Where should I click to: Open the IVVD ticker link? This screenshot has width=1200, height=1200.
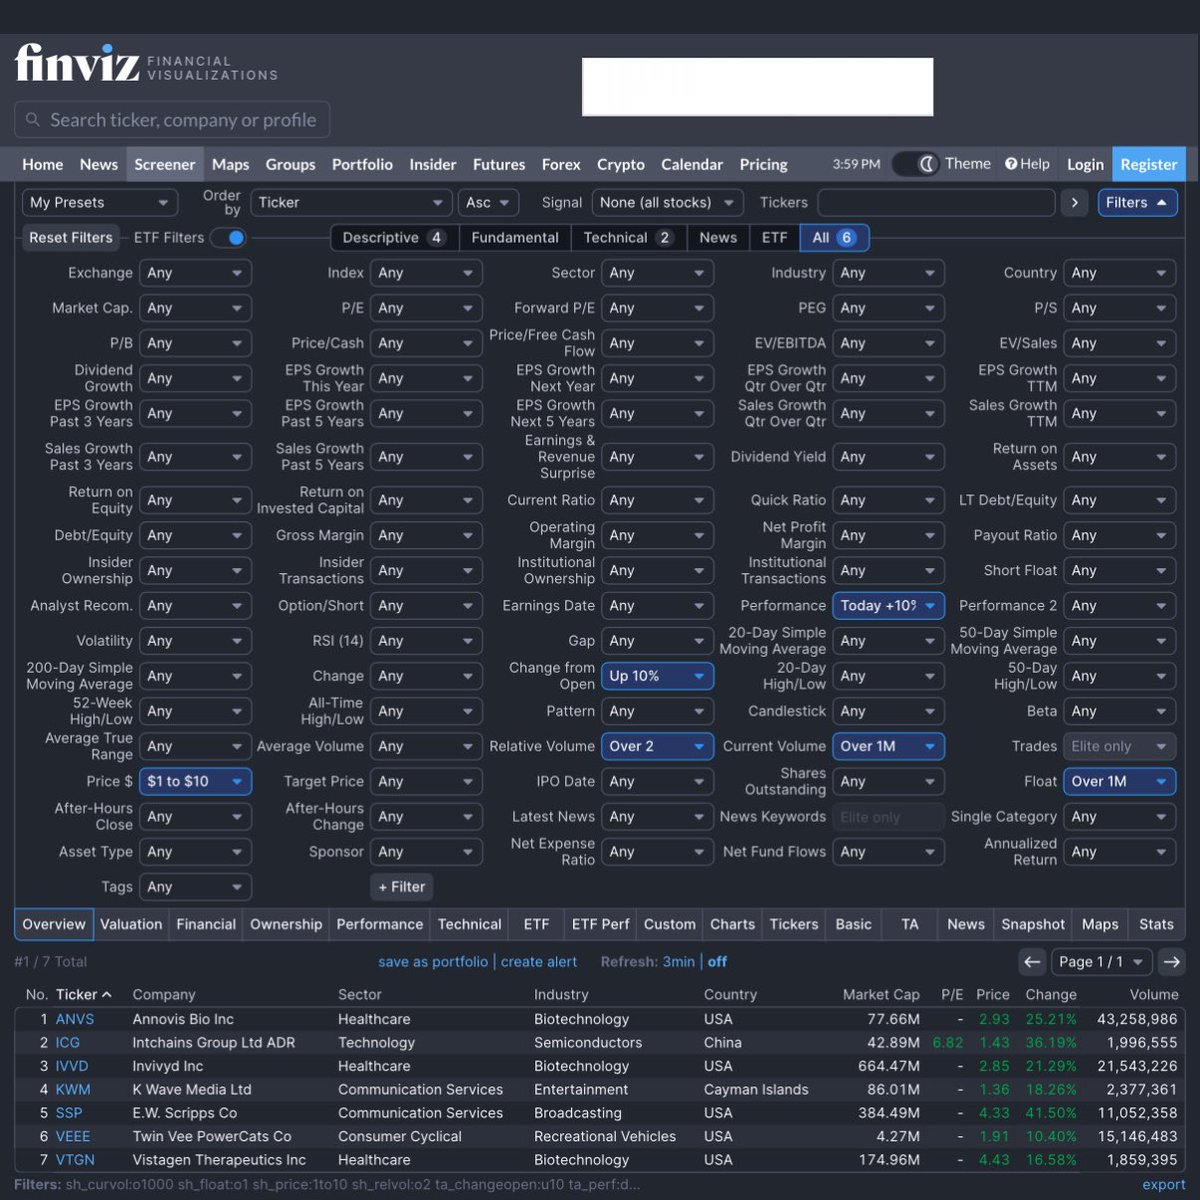coord(72,1066)
